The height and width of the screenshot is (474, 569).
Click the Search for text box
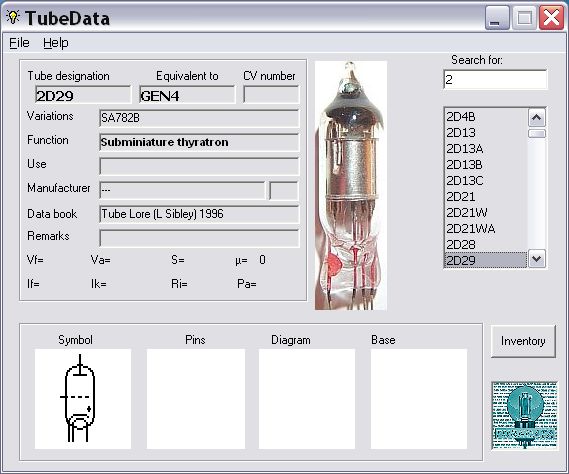495,79
